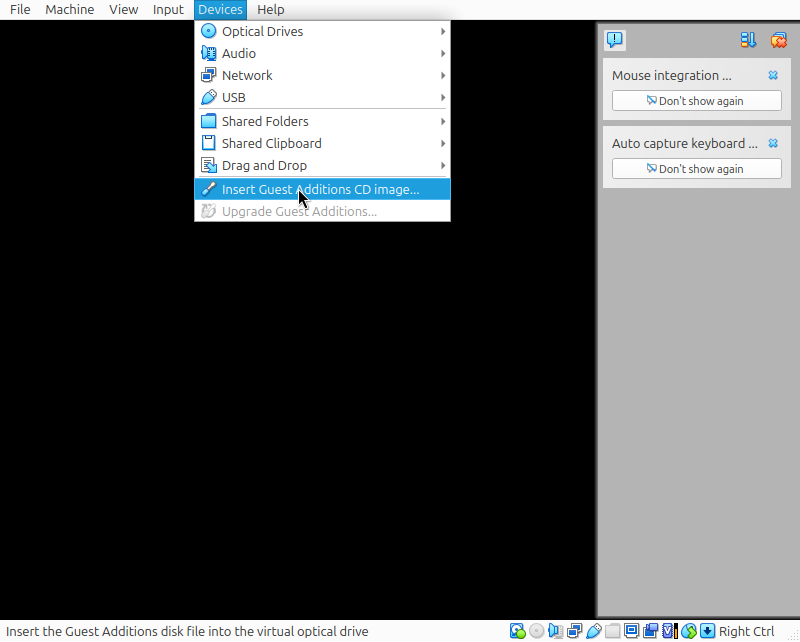800x642 pixels.
Task: Dismiss the Mouse integration notification
Action: point(773,76)
